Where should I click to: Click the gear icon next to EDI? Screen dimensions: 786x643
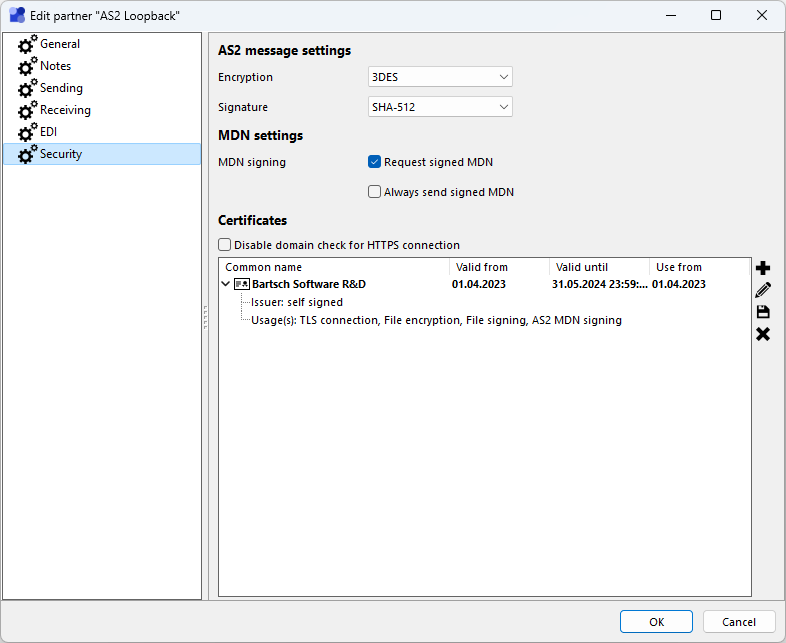[x=27, y=132]
